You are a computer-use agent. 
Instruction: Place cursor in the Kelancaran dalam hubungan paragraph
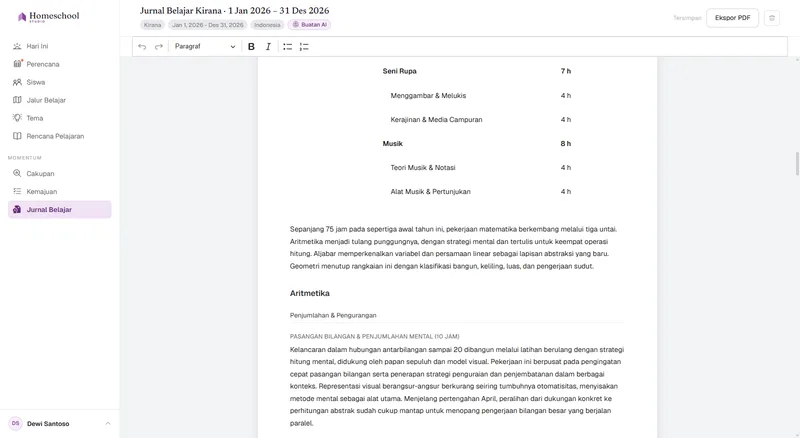tap(457, 386)
